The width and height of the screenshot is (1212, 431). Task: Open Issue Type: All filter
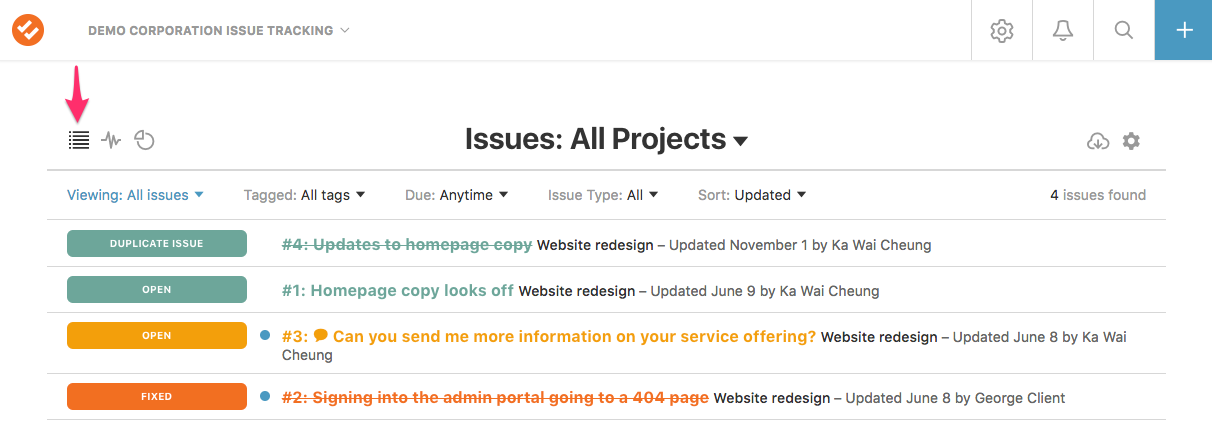tap(603, 195)
